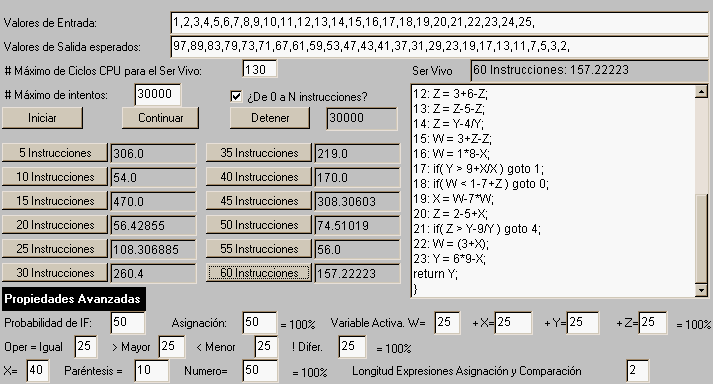Select the 5 Instrucciones button
Screen dimensions: 713x384
tap(55, 153)
